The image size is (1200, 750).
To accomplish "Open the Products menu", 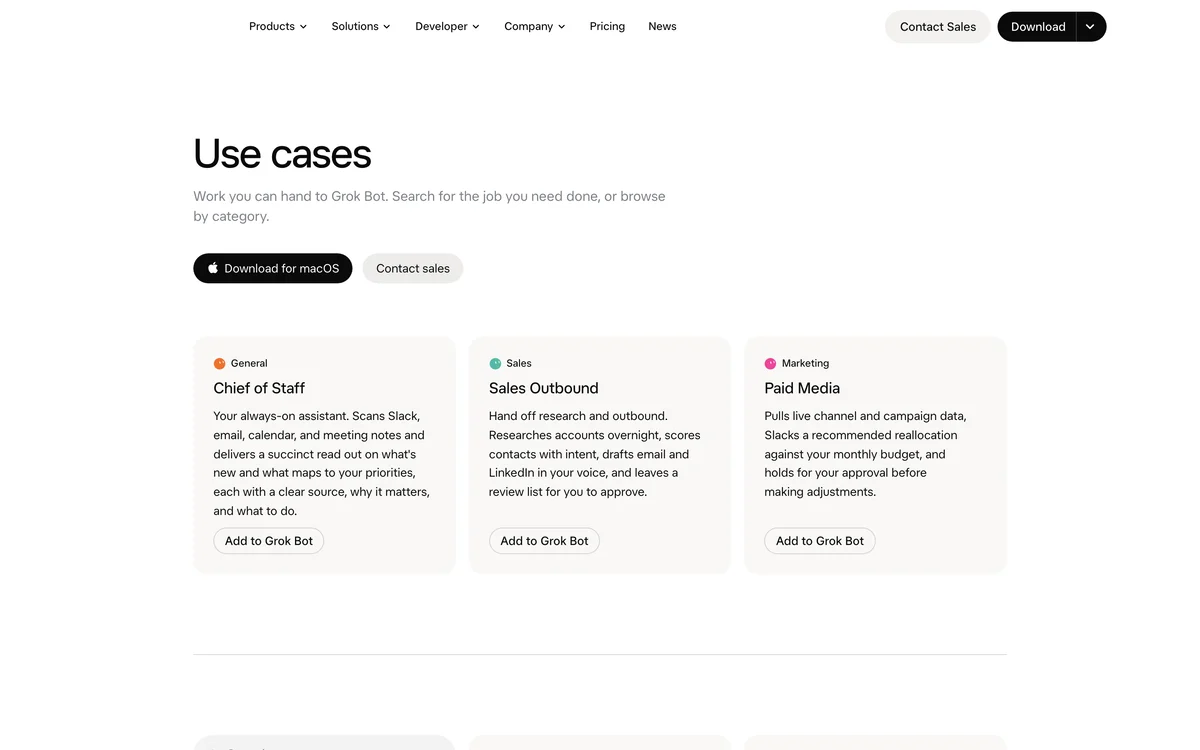I will [278, 26].
